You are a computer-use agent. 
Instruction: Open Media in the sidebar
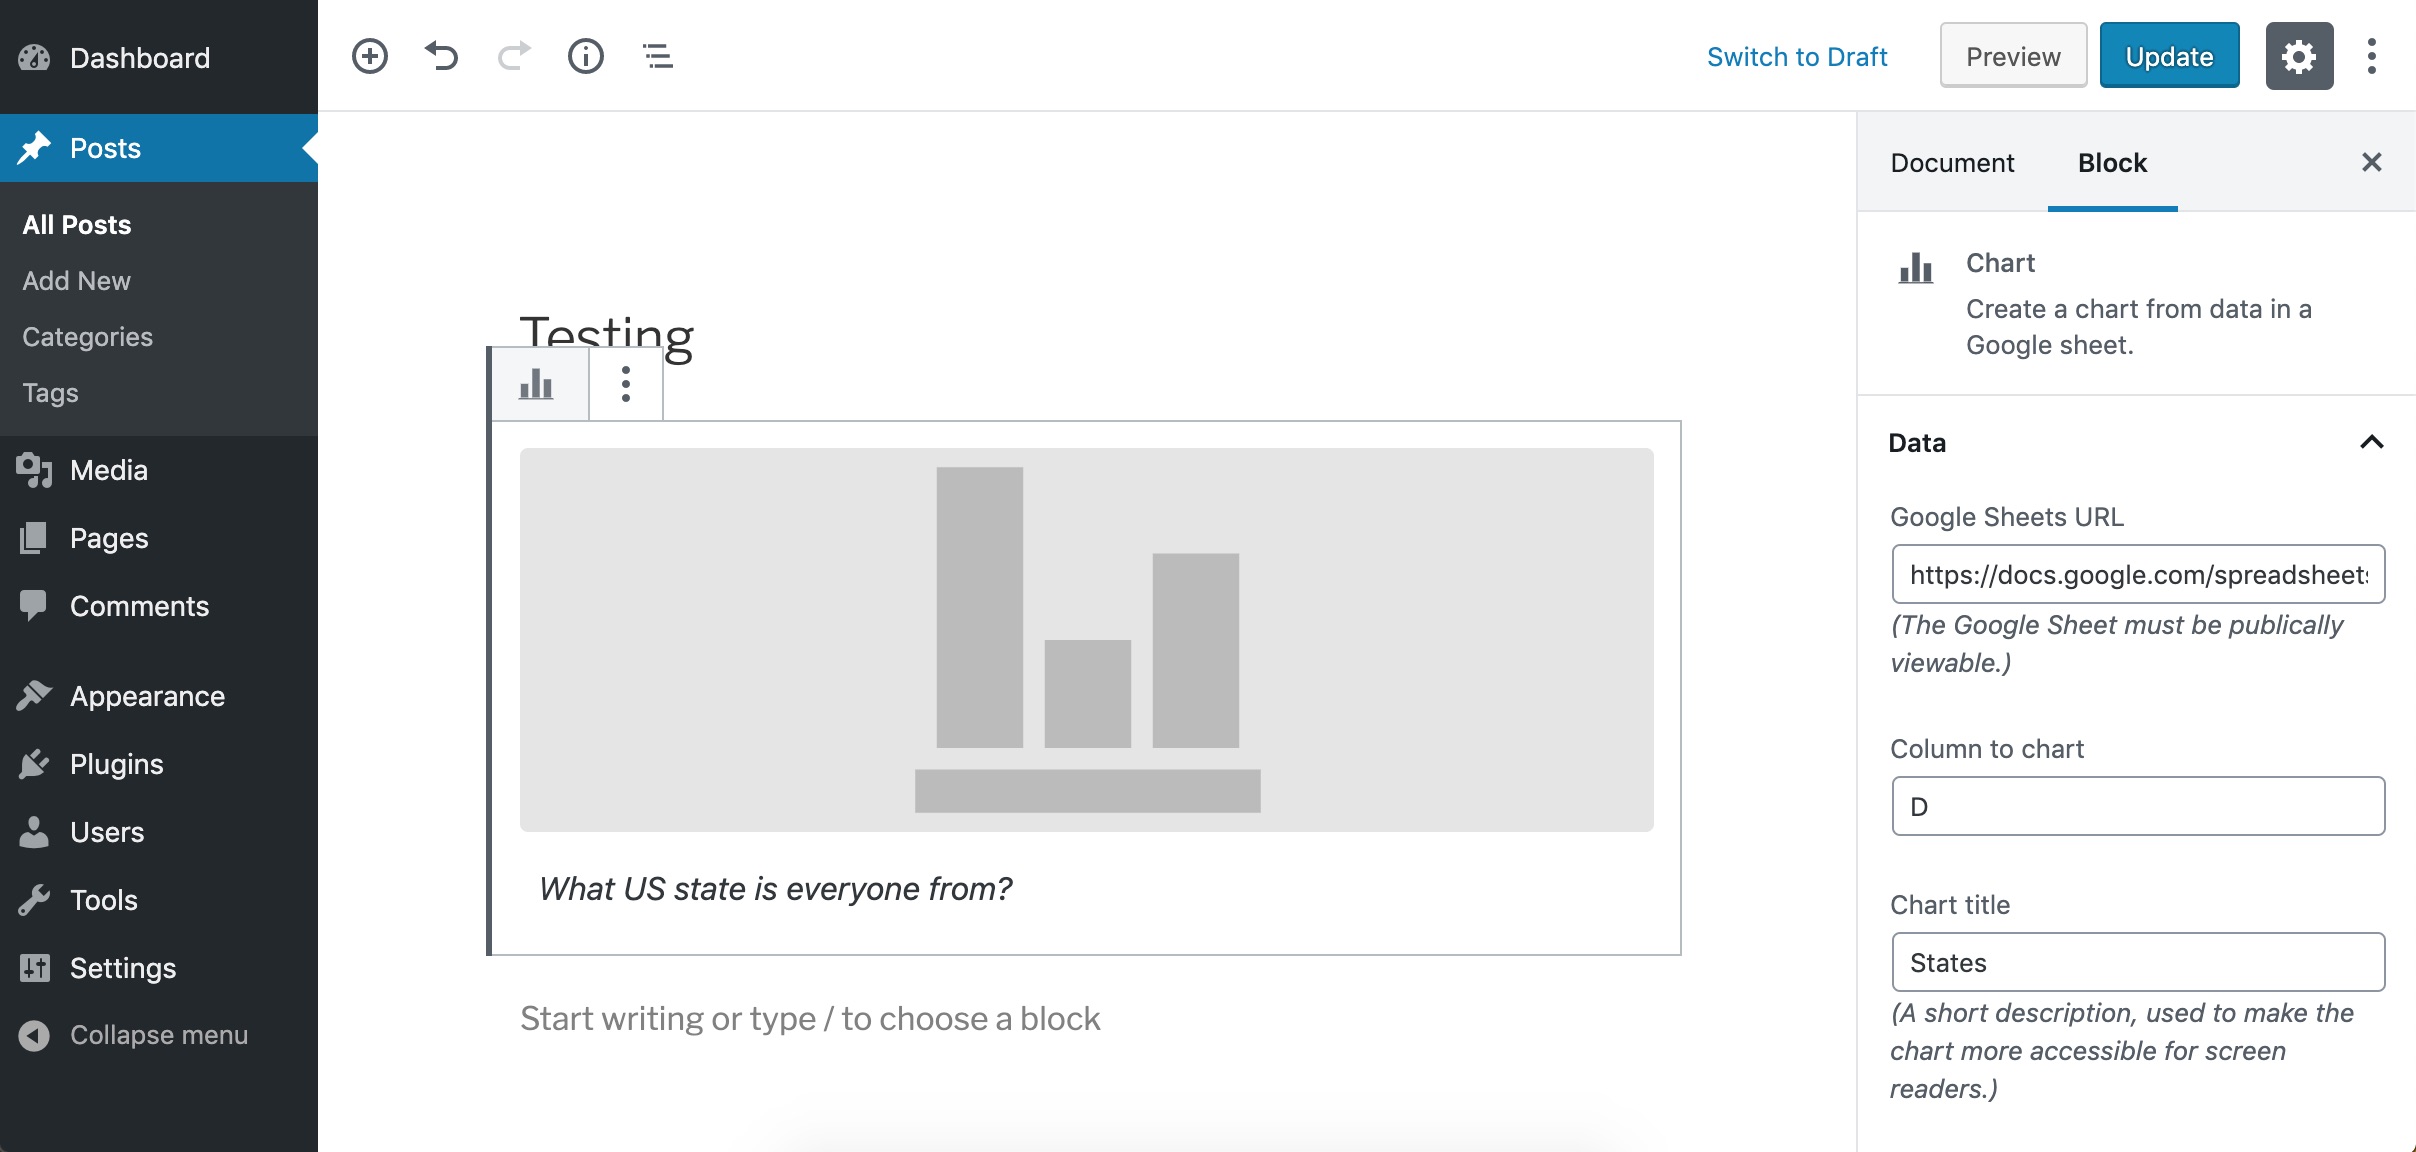pos(108,470)
